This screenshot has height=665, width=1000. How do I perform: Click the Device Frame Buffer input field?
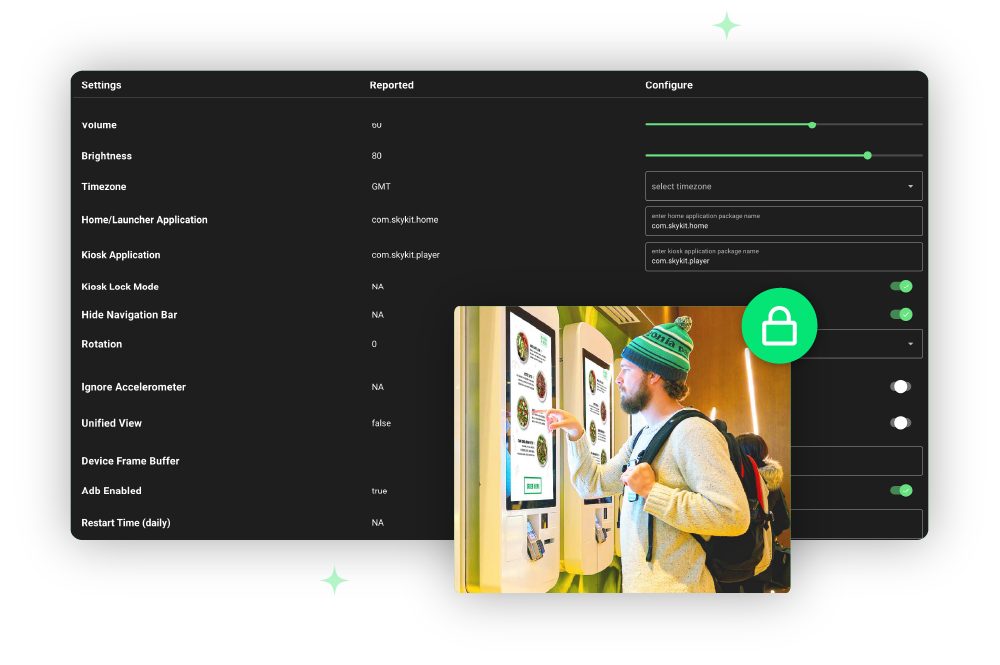coord(860,460)
